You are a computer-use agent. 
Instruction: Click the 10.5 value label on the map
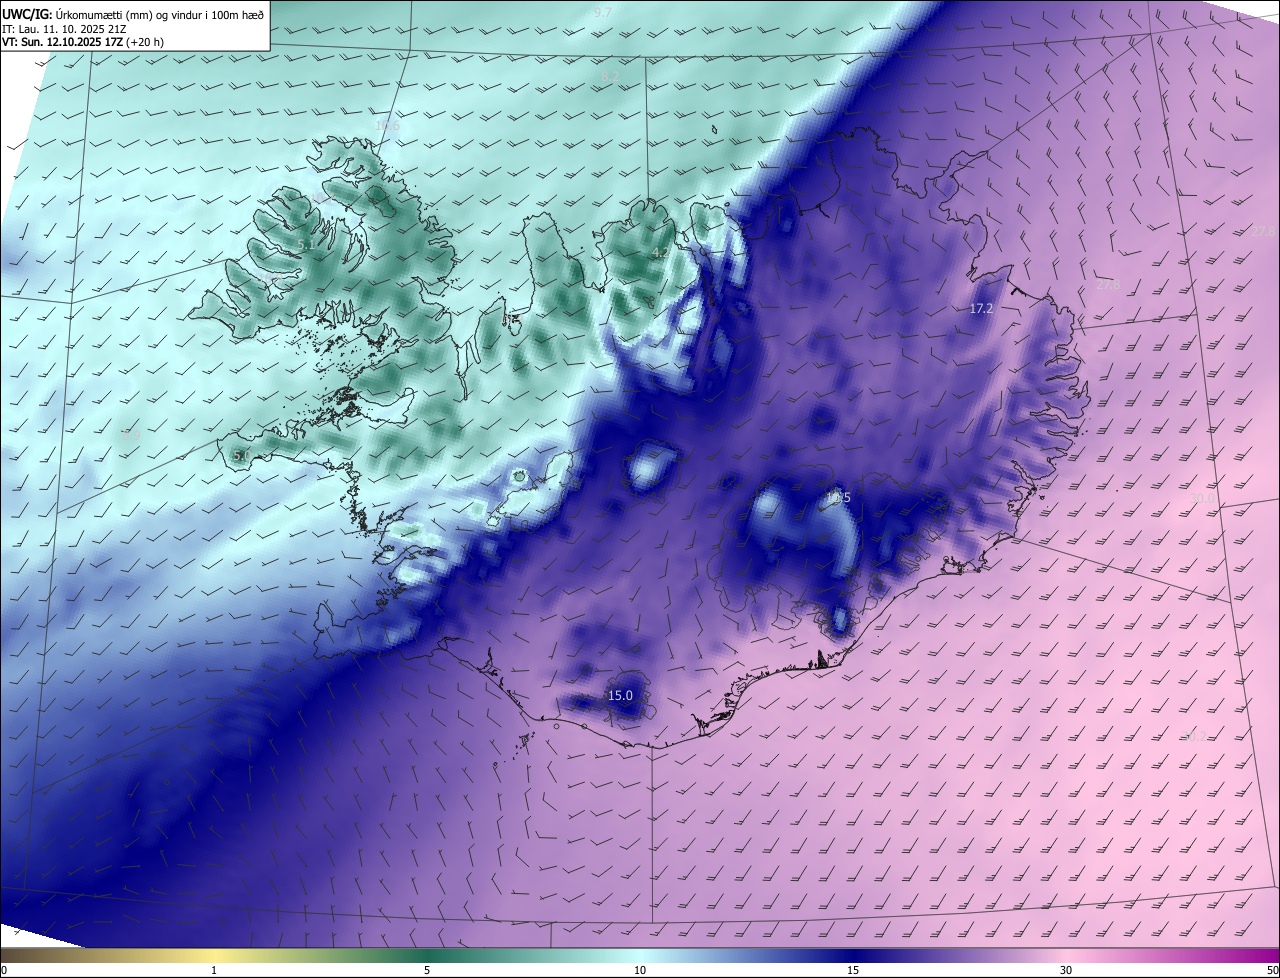(x=838, y=497)
